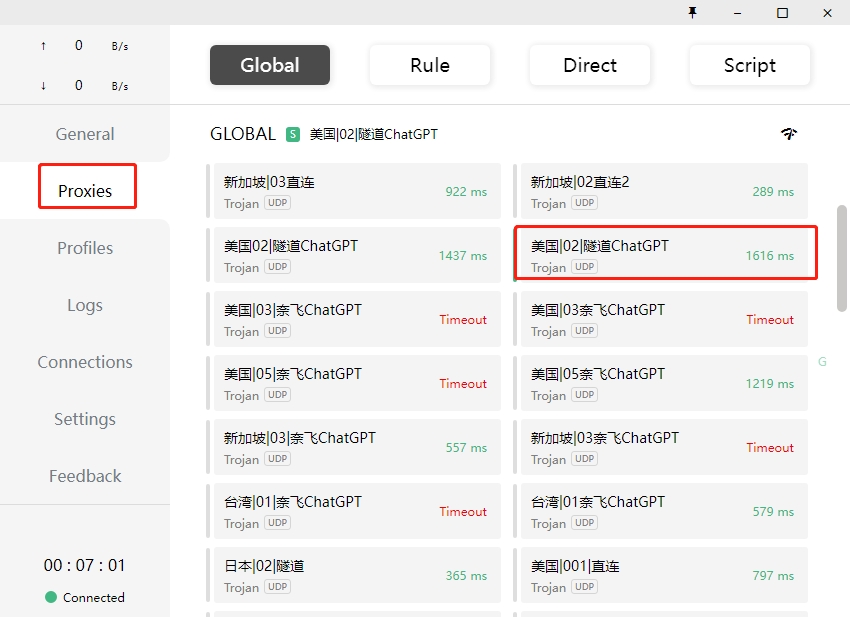Select the Global proxy mode
This screenshot has height=617, width=850.
coord(270,65)
